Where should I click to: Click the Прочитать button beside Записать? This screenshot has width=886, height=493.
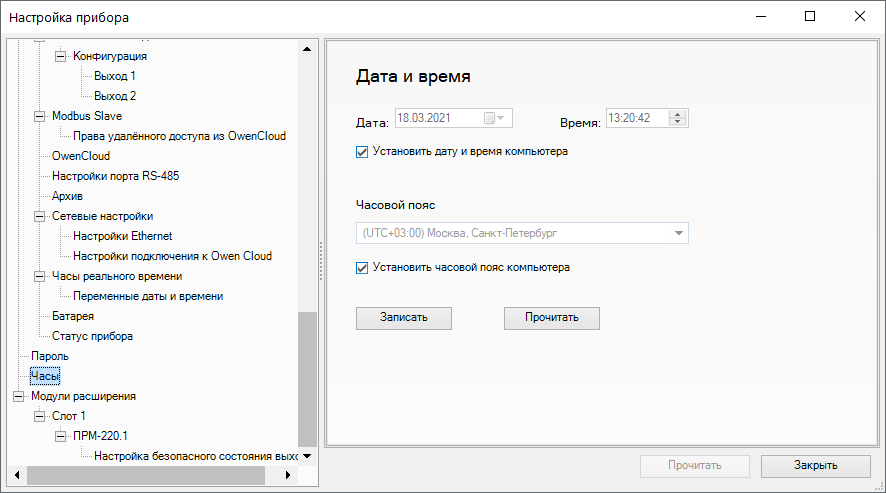551,317
